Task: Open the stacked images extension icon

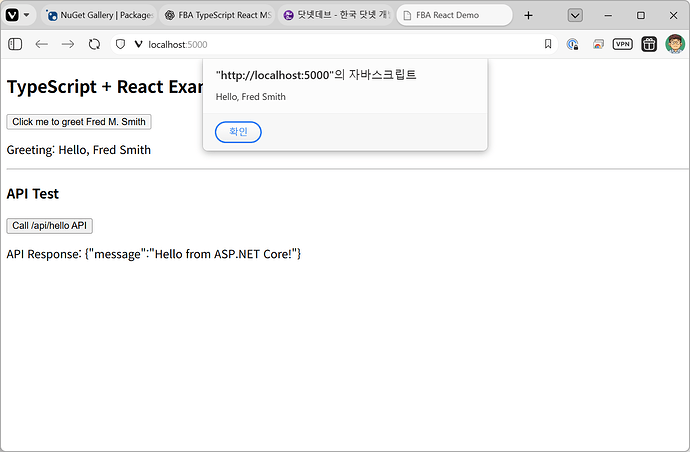Action: 598,44
